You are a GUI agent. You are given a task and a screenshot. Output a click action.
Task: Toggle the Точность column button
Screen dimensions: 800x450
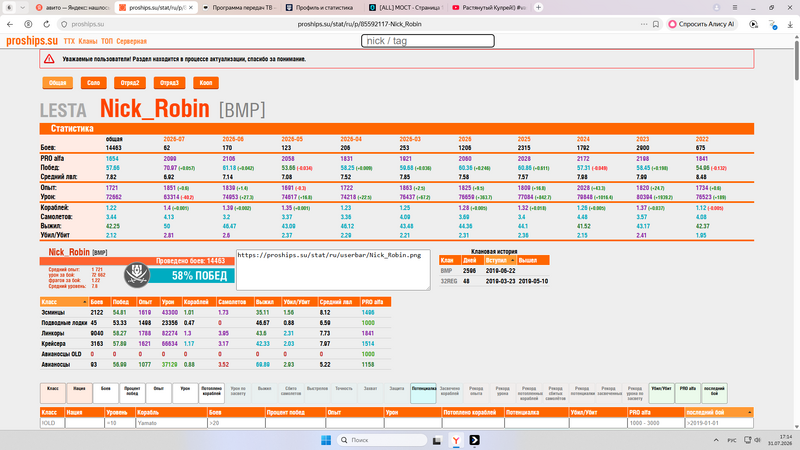pyautogui.click(x=344, y=393)
